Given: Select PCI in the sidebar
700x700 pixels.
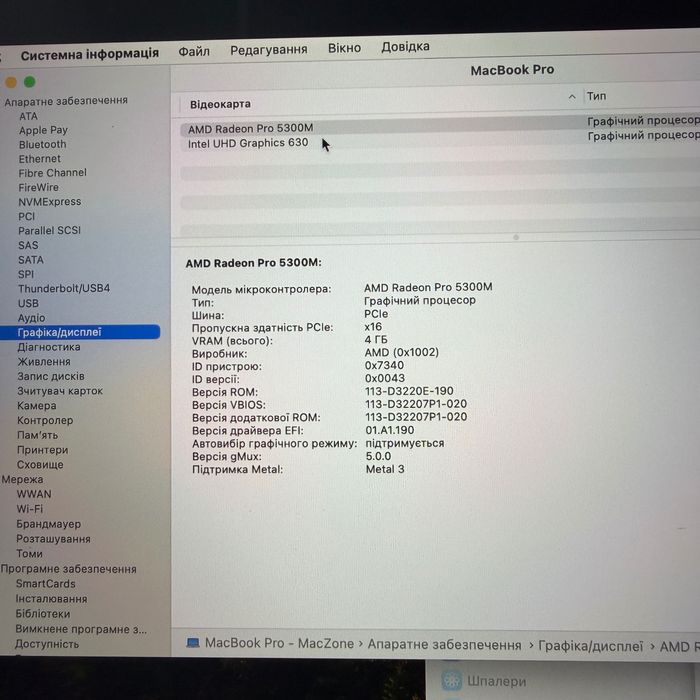Looking at the screenshot, I should tap(26, 217).
